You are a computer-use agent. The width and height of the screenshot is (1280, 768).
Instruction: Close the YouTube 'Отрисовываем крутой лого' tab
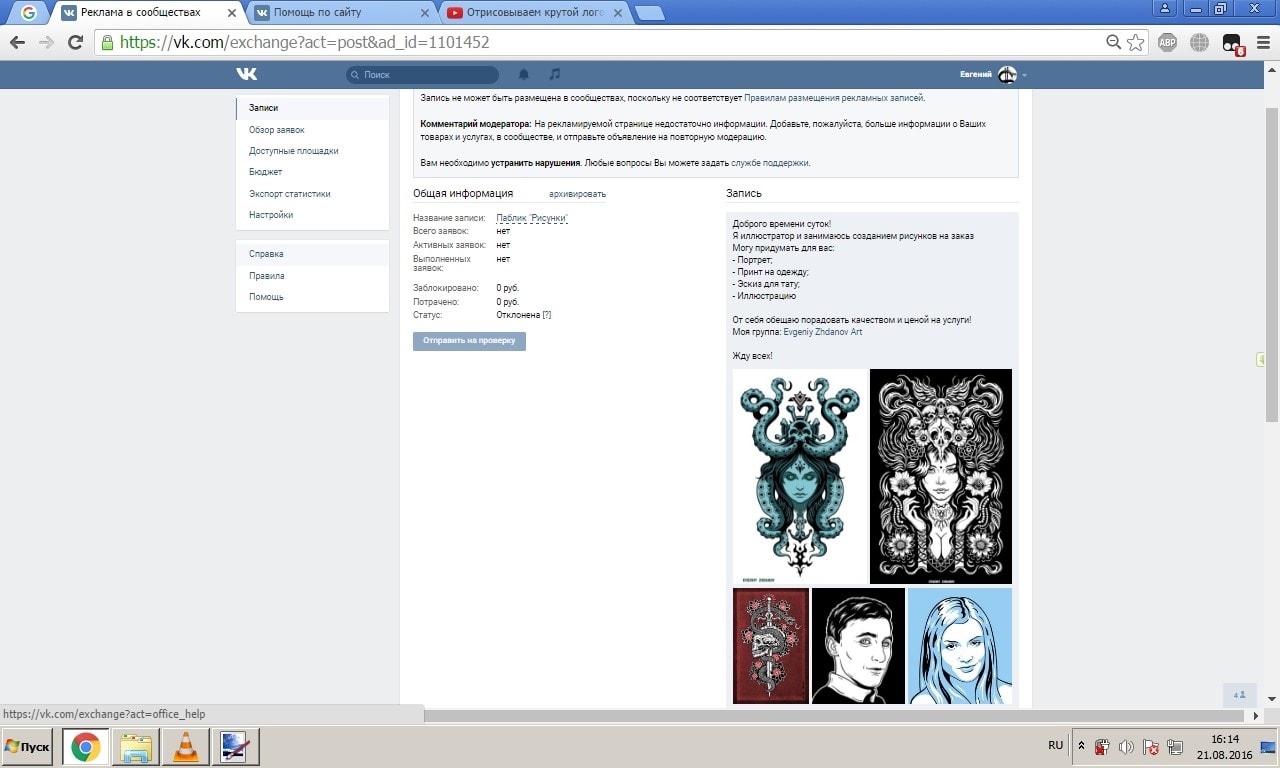[618, 13]
